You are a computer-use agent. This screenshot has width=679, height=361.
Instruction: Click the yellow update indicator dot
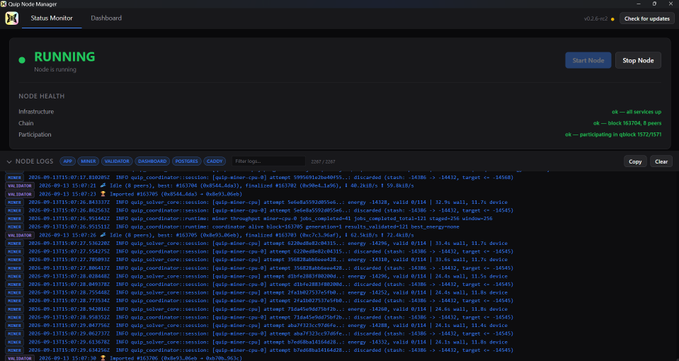[612, 19]
